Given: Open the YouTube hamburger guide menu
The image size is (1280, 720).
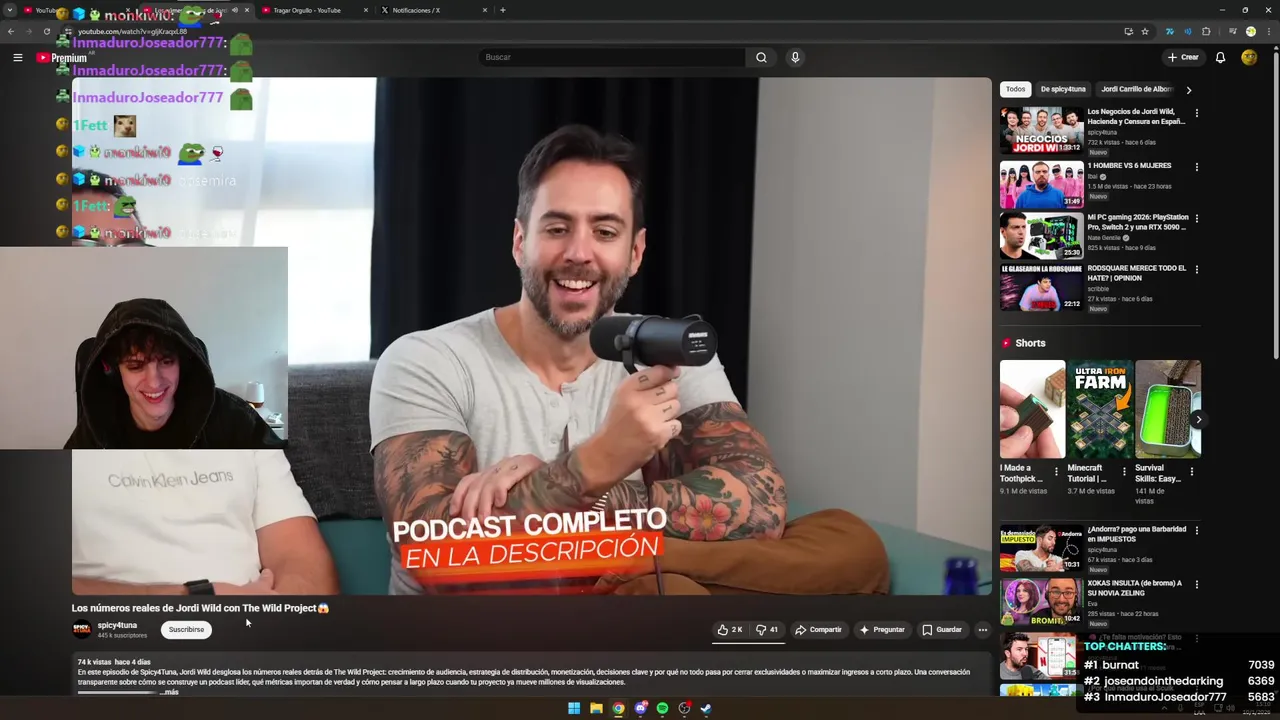Looking at the screenshot, I should click(x=17, y=57).
